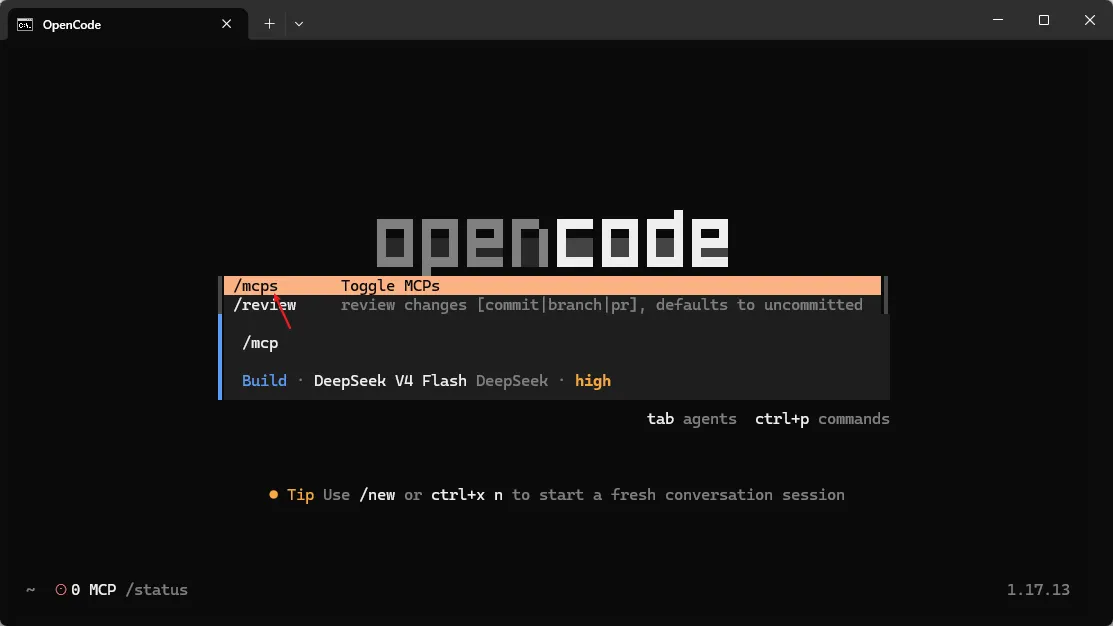The image size is (1113, 626).
Task: Select the /mcps Toggle MCPs suggestion
Action: (552, 285)
